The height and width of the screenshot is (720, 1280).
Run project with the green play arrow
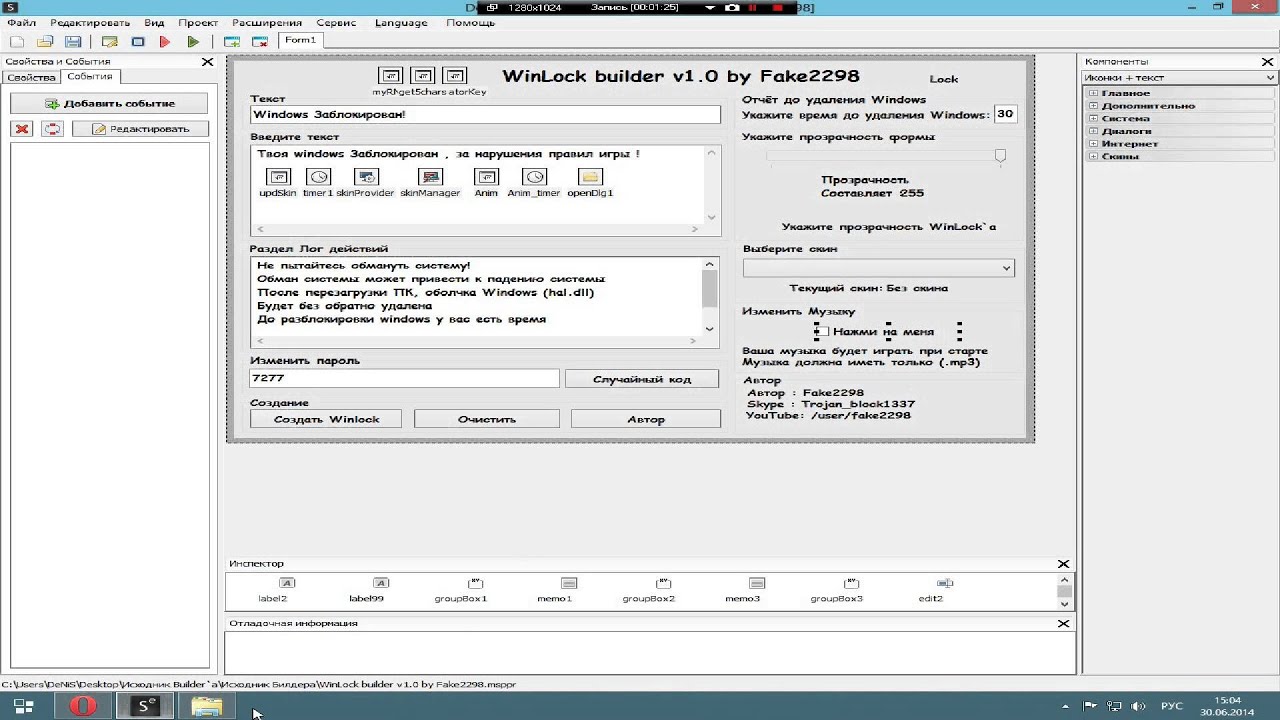point(193,41)
